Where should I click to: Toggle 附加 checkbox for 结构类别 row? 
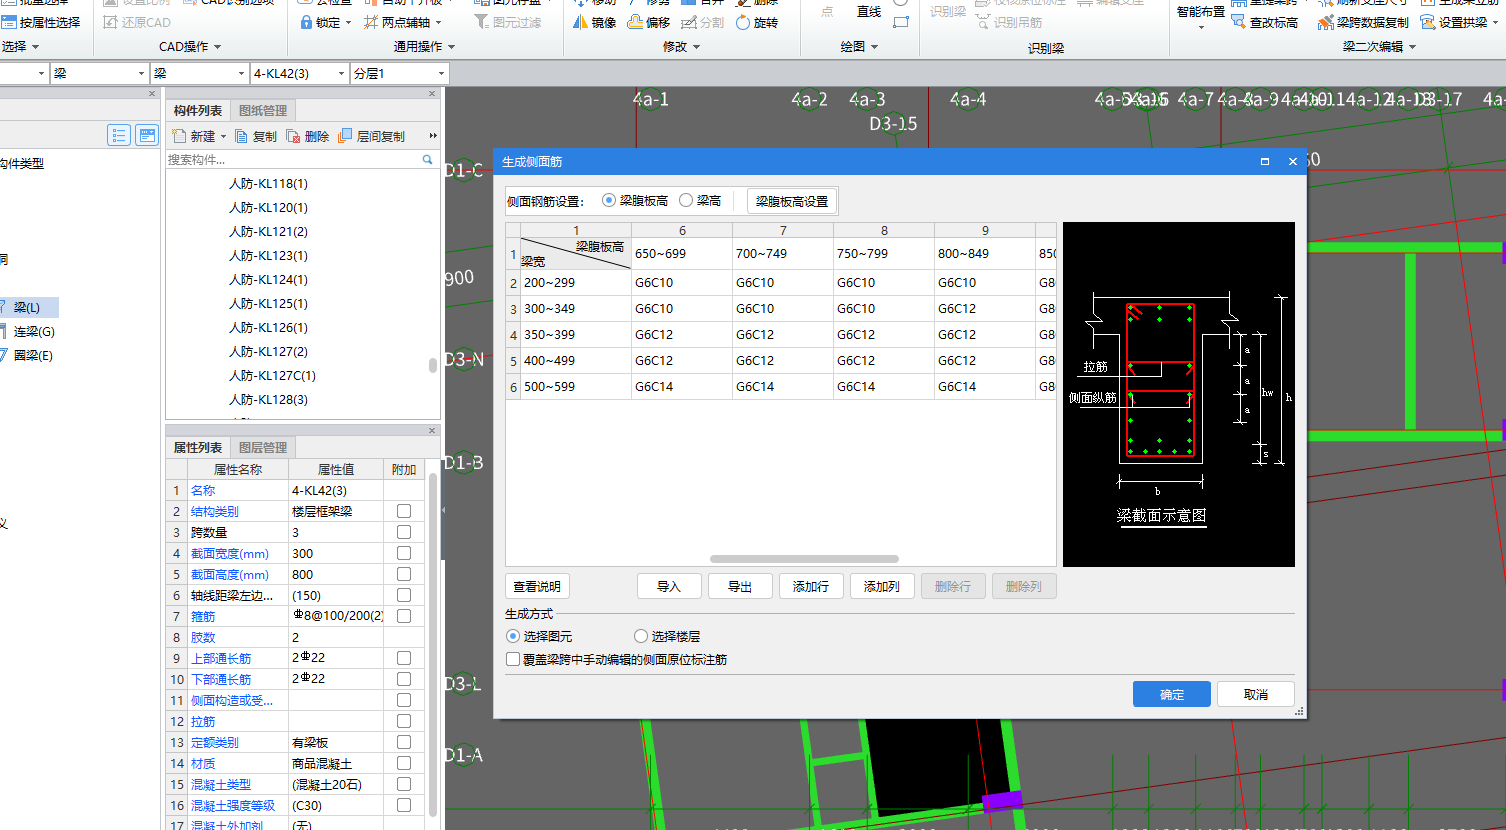(404, 511)
